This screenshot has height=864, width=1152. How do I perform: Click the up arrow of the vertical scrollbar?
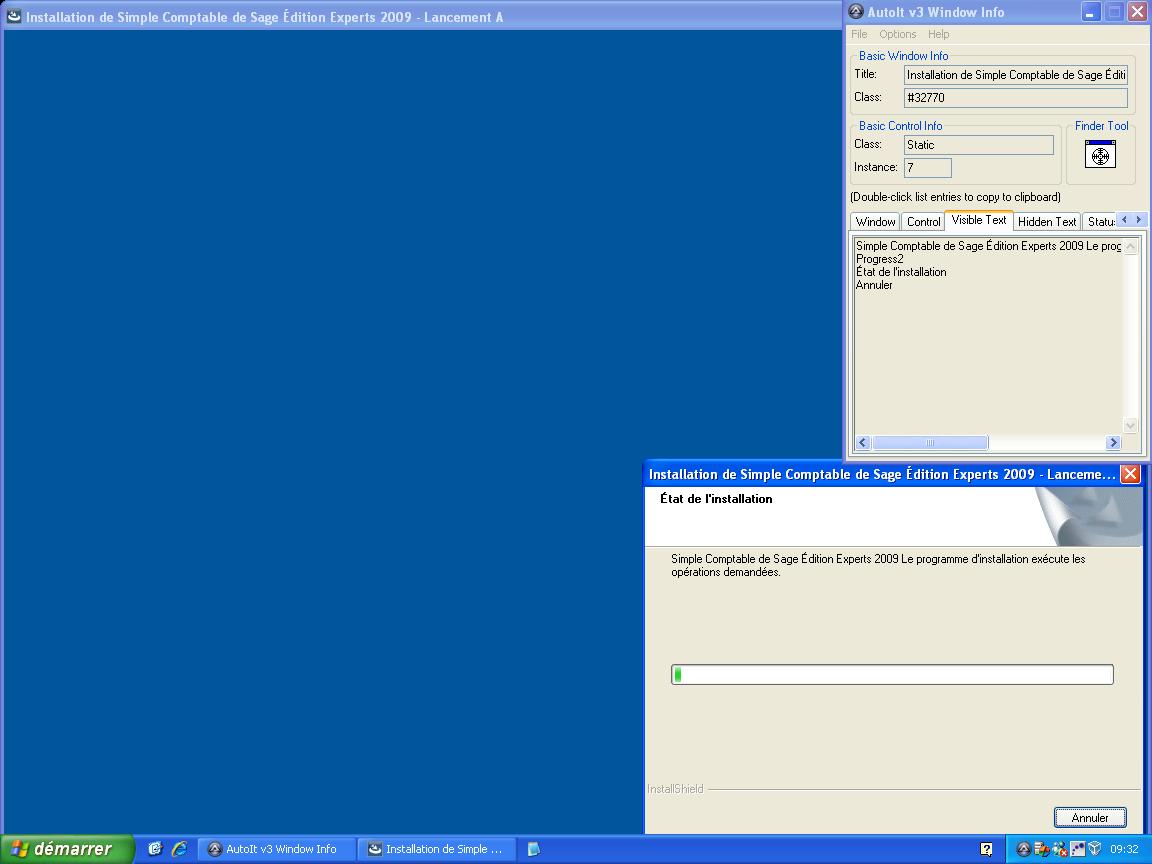coord(1131,247)
